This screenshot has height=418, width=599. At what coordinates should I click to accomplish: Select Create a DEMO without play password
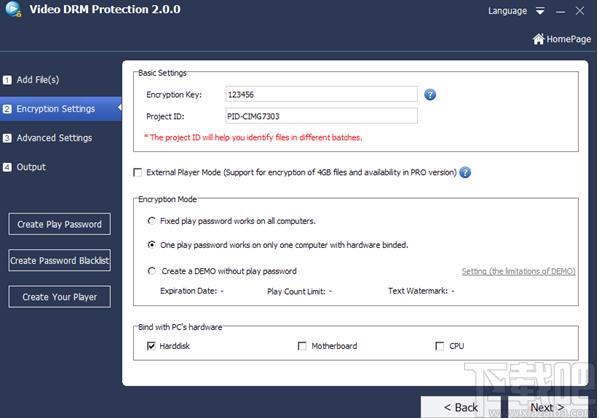[x=152, y=271]
